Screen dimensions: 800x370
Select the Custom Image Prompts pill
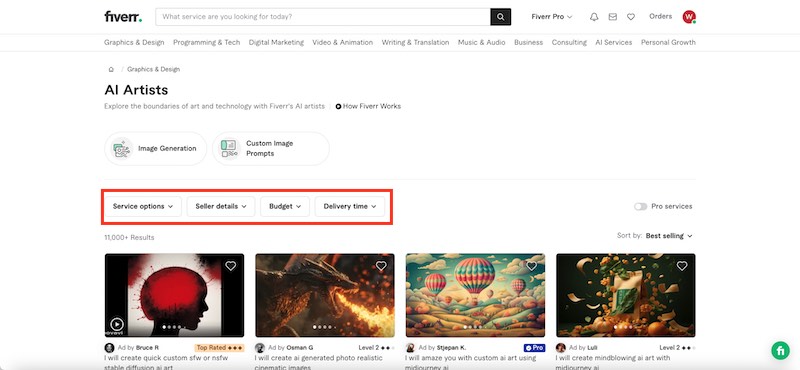271,149
